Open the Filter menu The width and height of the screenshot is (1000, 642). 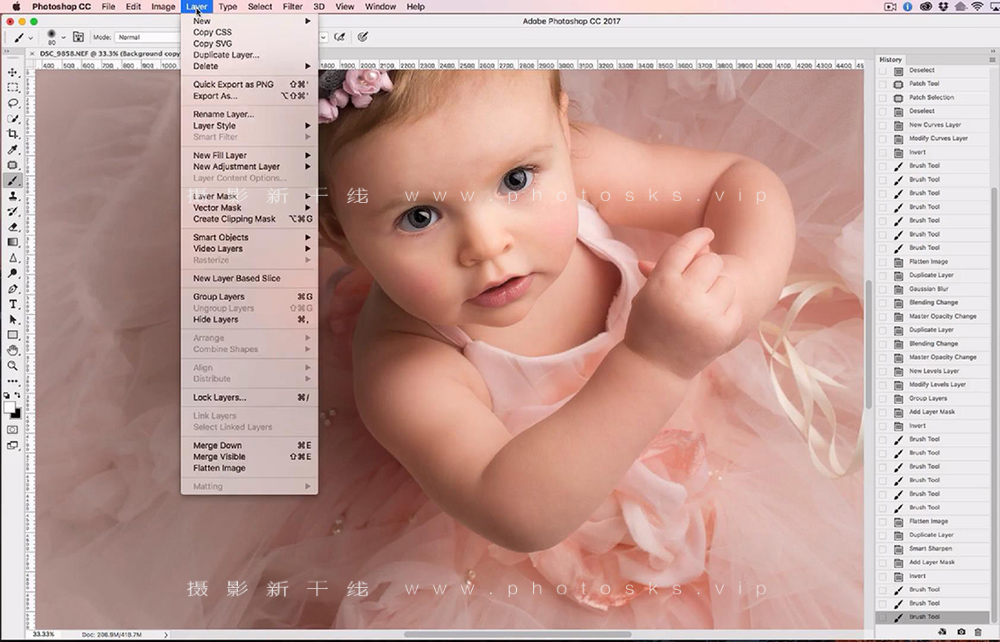(293, 6)
